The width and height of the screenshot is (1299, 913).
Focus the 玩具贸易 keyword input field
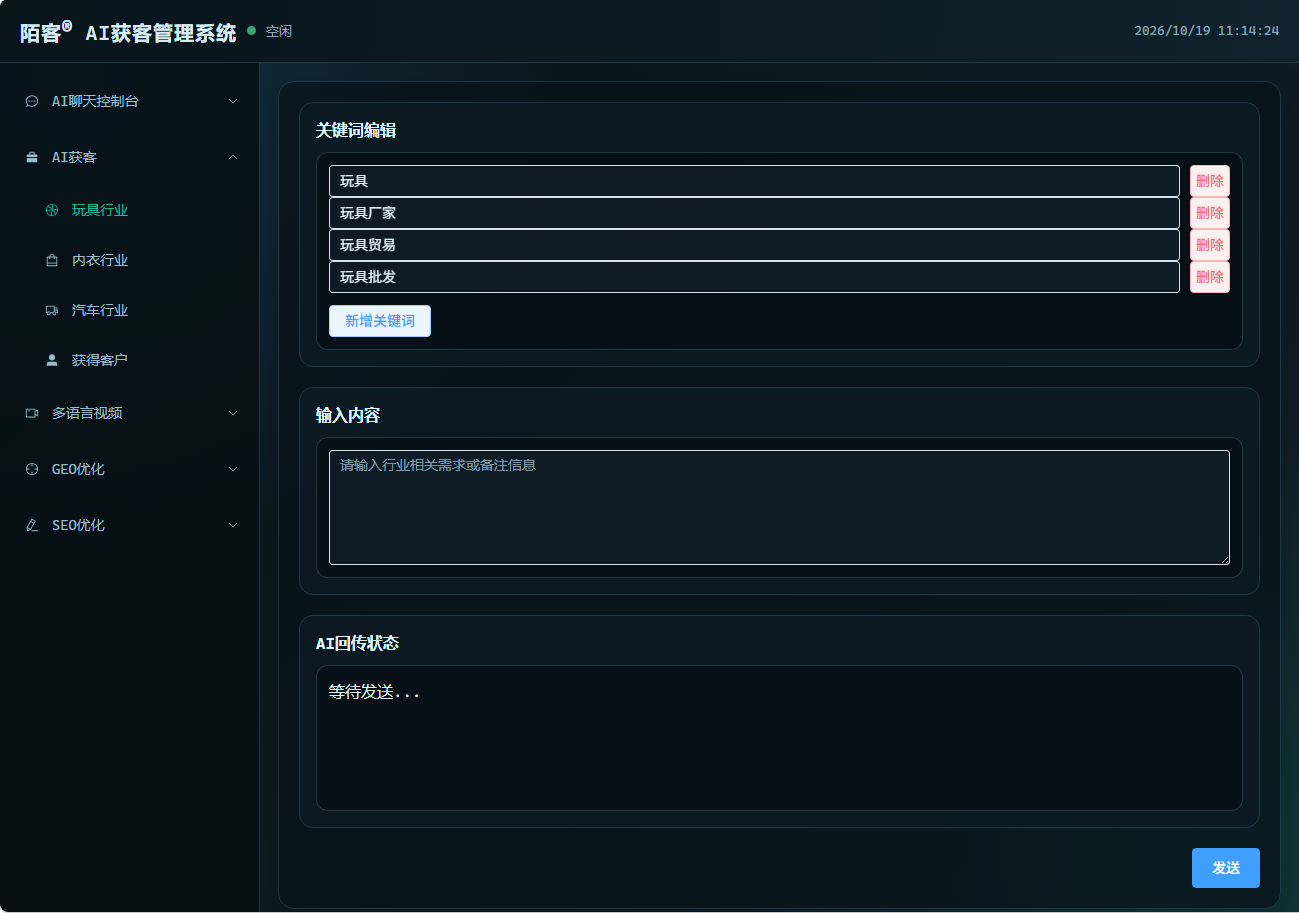click(x=754, y=245)
